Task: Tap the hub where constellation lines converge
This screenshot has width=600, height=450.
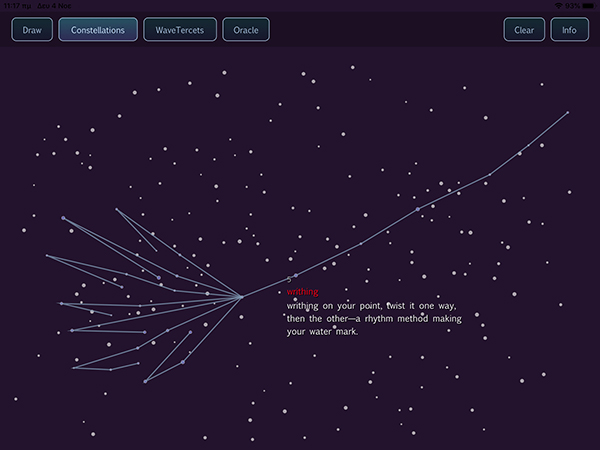Action: [x=241, y=296]
